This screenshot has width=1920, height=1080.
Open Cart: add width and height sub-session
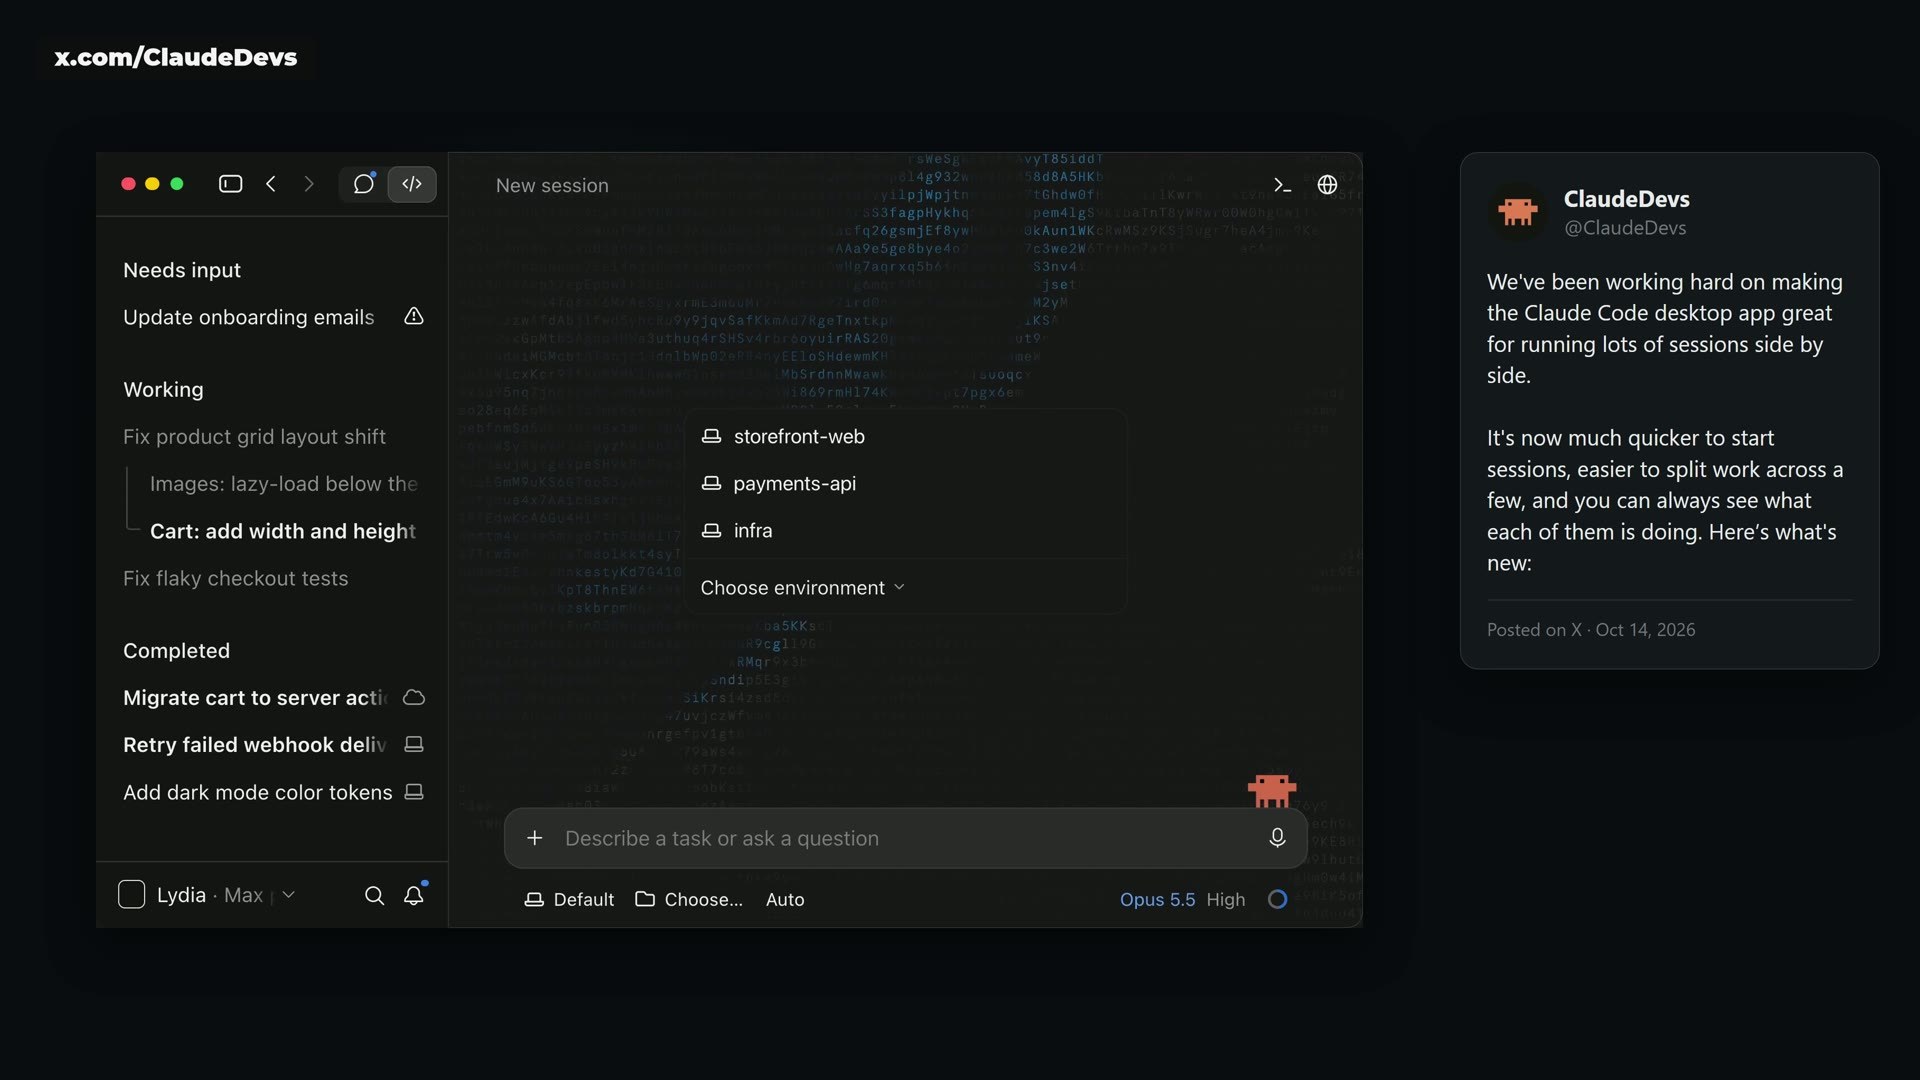[283, 531]
